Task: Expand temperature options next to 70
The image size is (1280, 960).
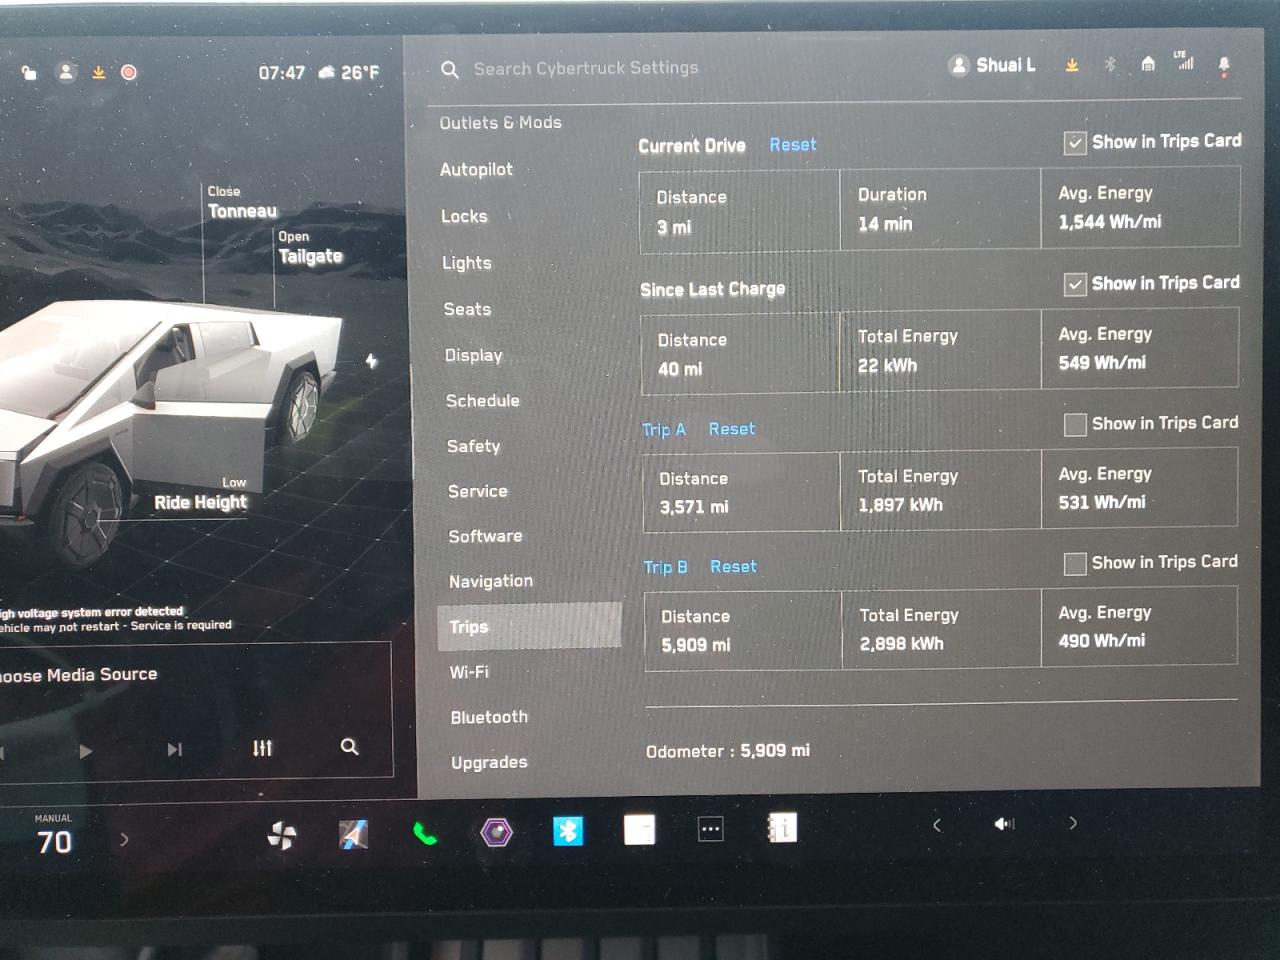Action: click(x=124, y=839)
